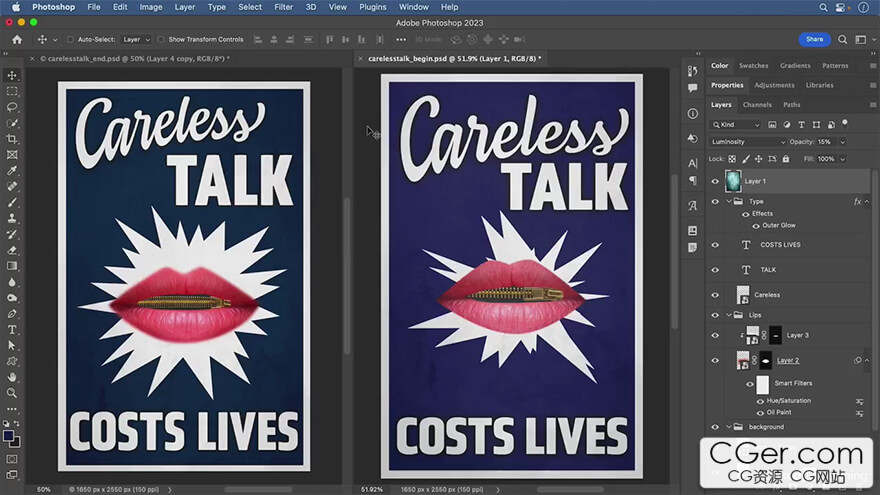Open Auto-Select Layer dropdown

pos(136,39)
